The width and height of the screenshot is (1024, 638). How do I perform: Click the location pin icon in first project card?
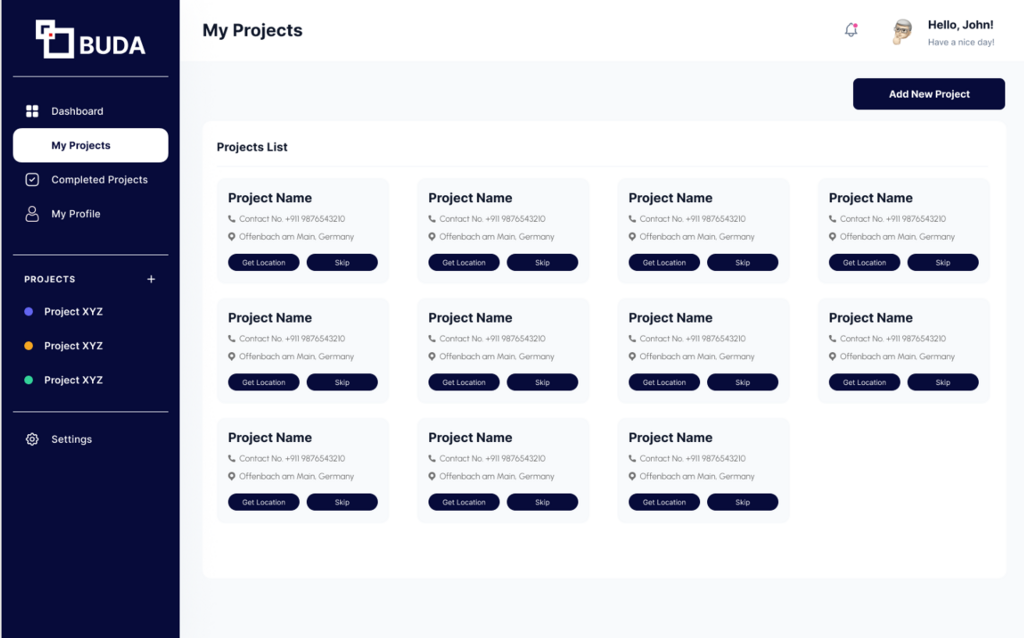(232, 237)
